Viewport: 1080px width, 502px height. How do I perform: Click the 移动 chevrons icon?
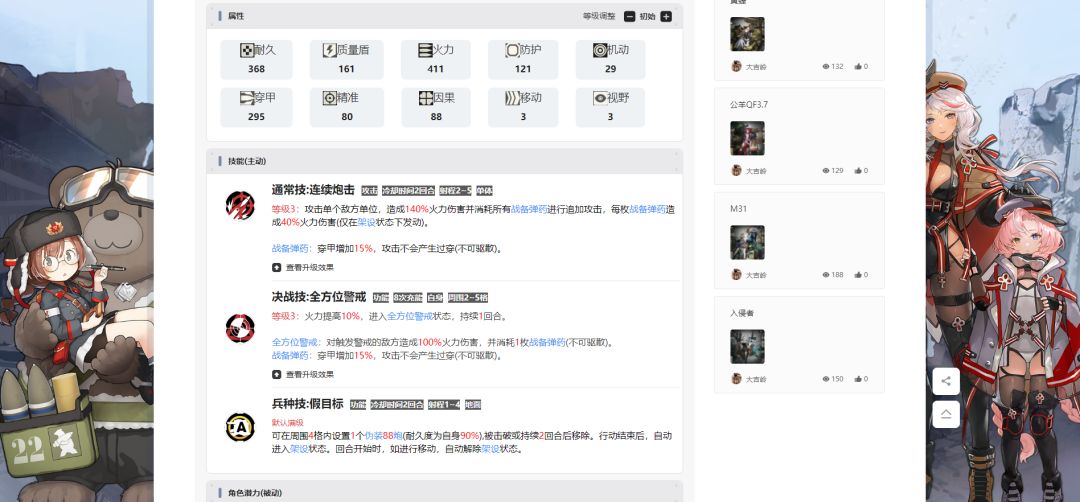(512, 98)
